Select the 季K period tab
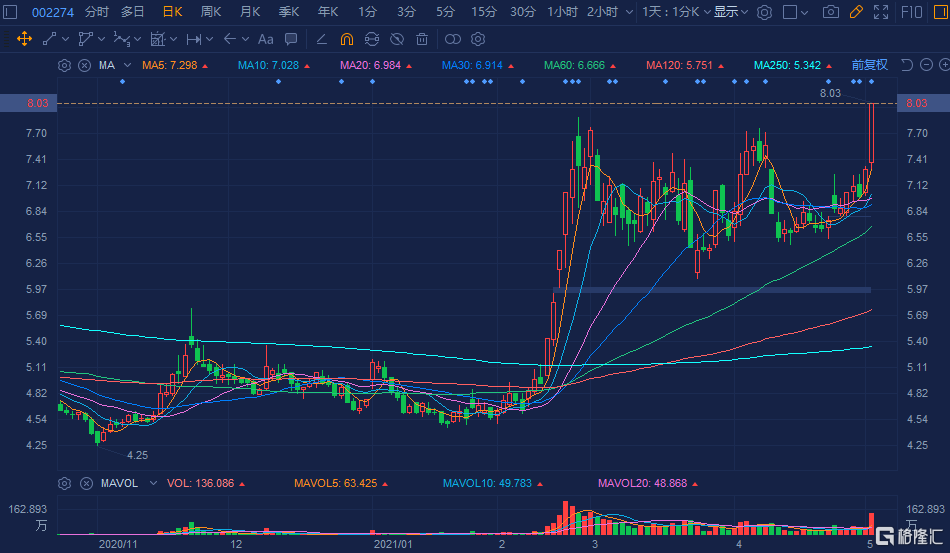Image resolution: width=950 pixels, height=553 pixels. pyautogui.click(x=289, y=12)
